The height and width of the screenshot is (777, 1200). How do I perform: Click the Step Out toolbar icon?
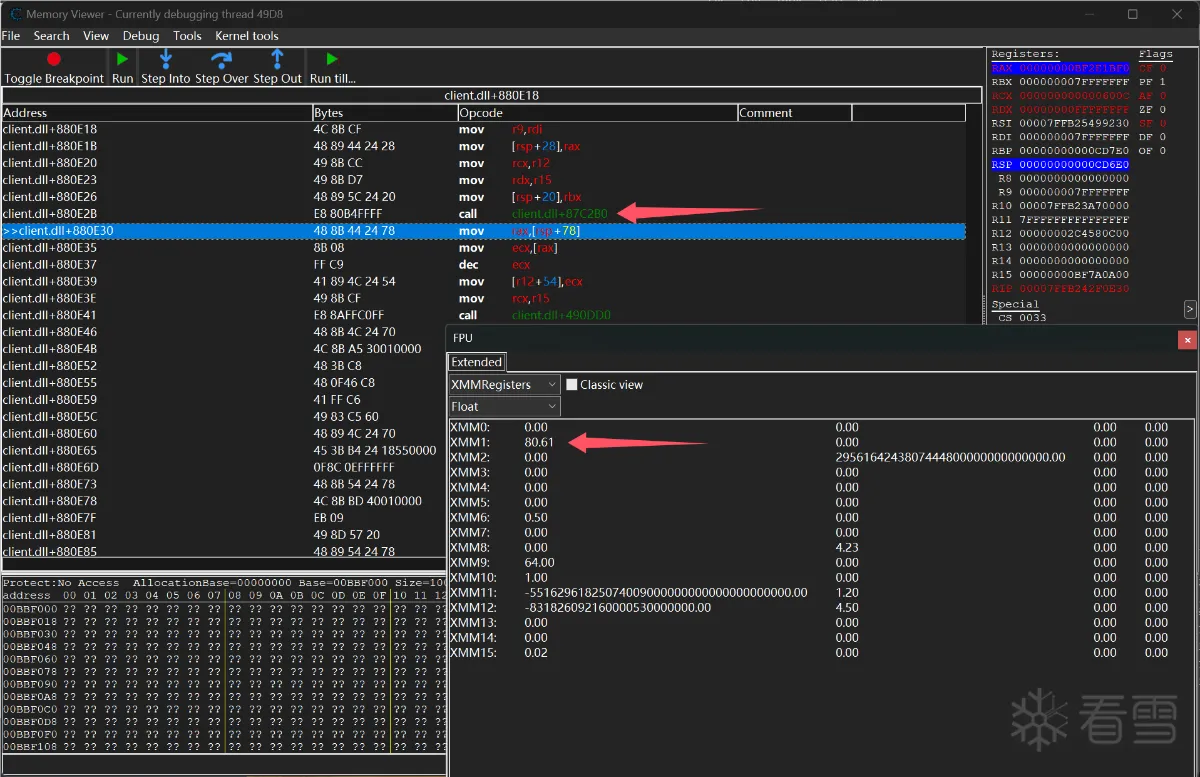pos(277,60)
